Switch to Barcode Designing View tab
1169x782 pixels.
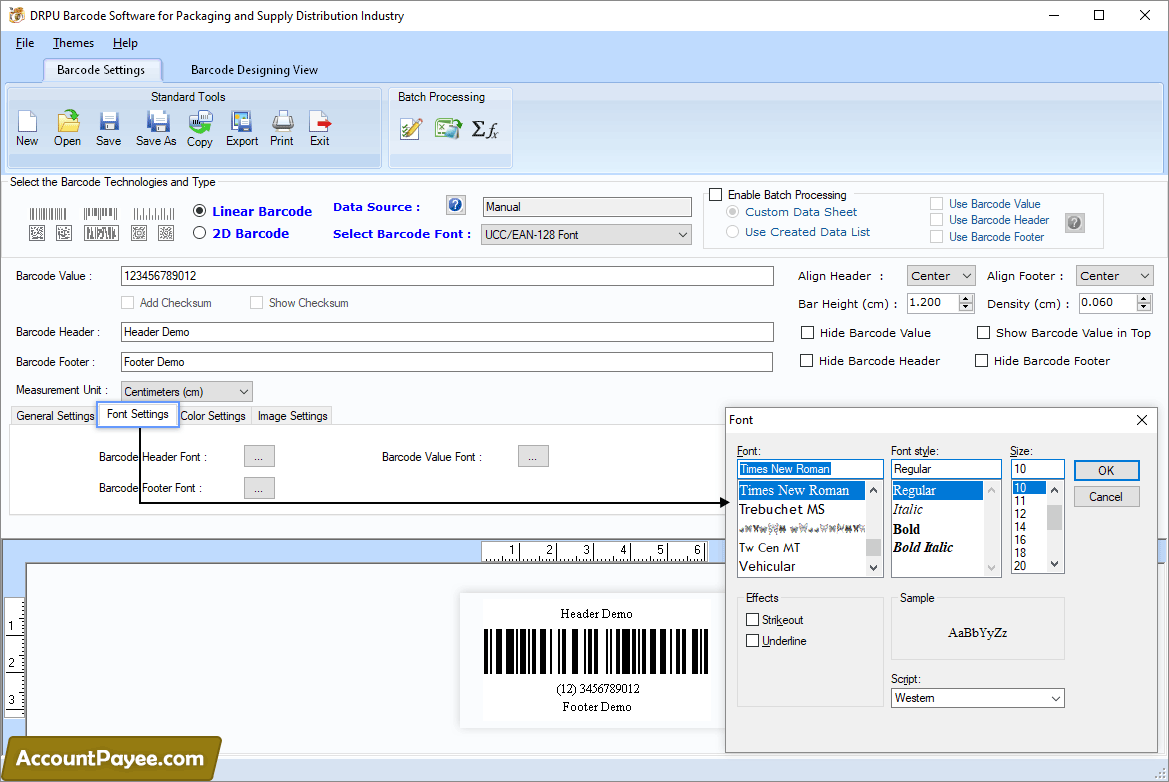click(254, 70)
